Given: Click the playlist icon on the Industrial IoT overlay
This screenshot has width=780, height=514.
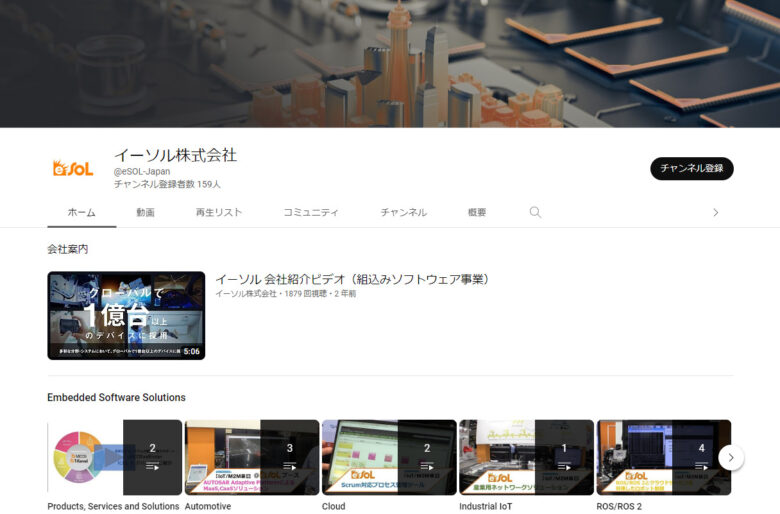Looking at the screenshot, I should point(564,467).
